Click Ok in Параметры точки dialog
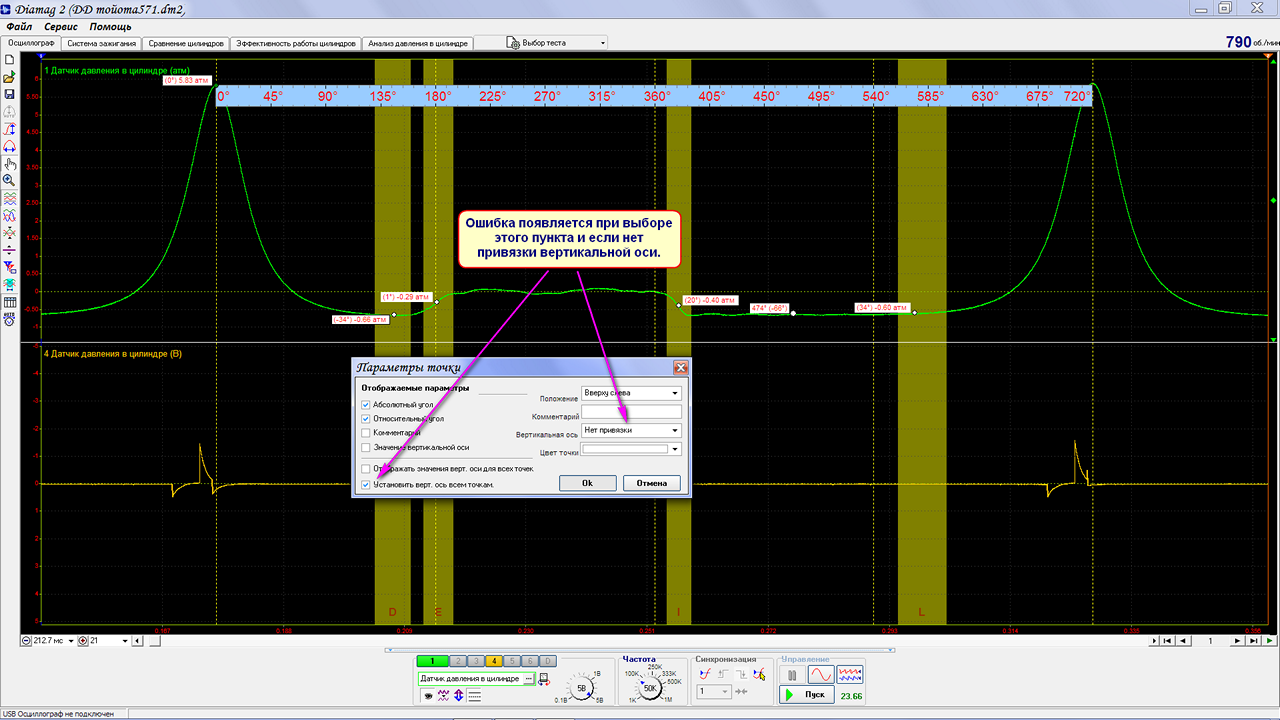The height and width of the screenshot is (720, 1280). 587,483
